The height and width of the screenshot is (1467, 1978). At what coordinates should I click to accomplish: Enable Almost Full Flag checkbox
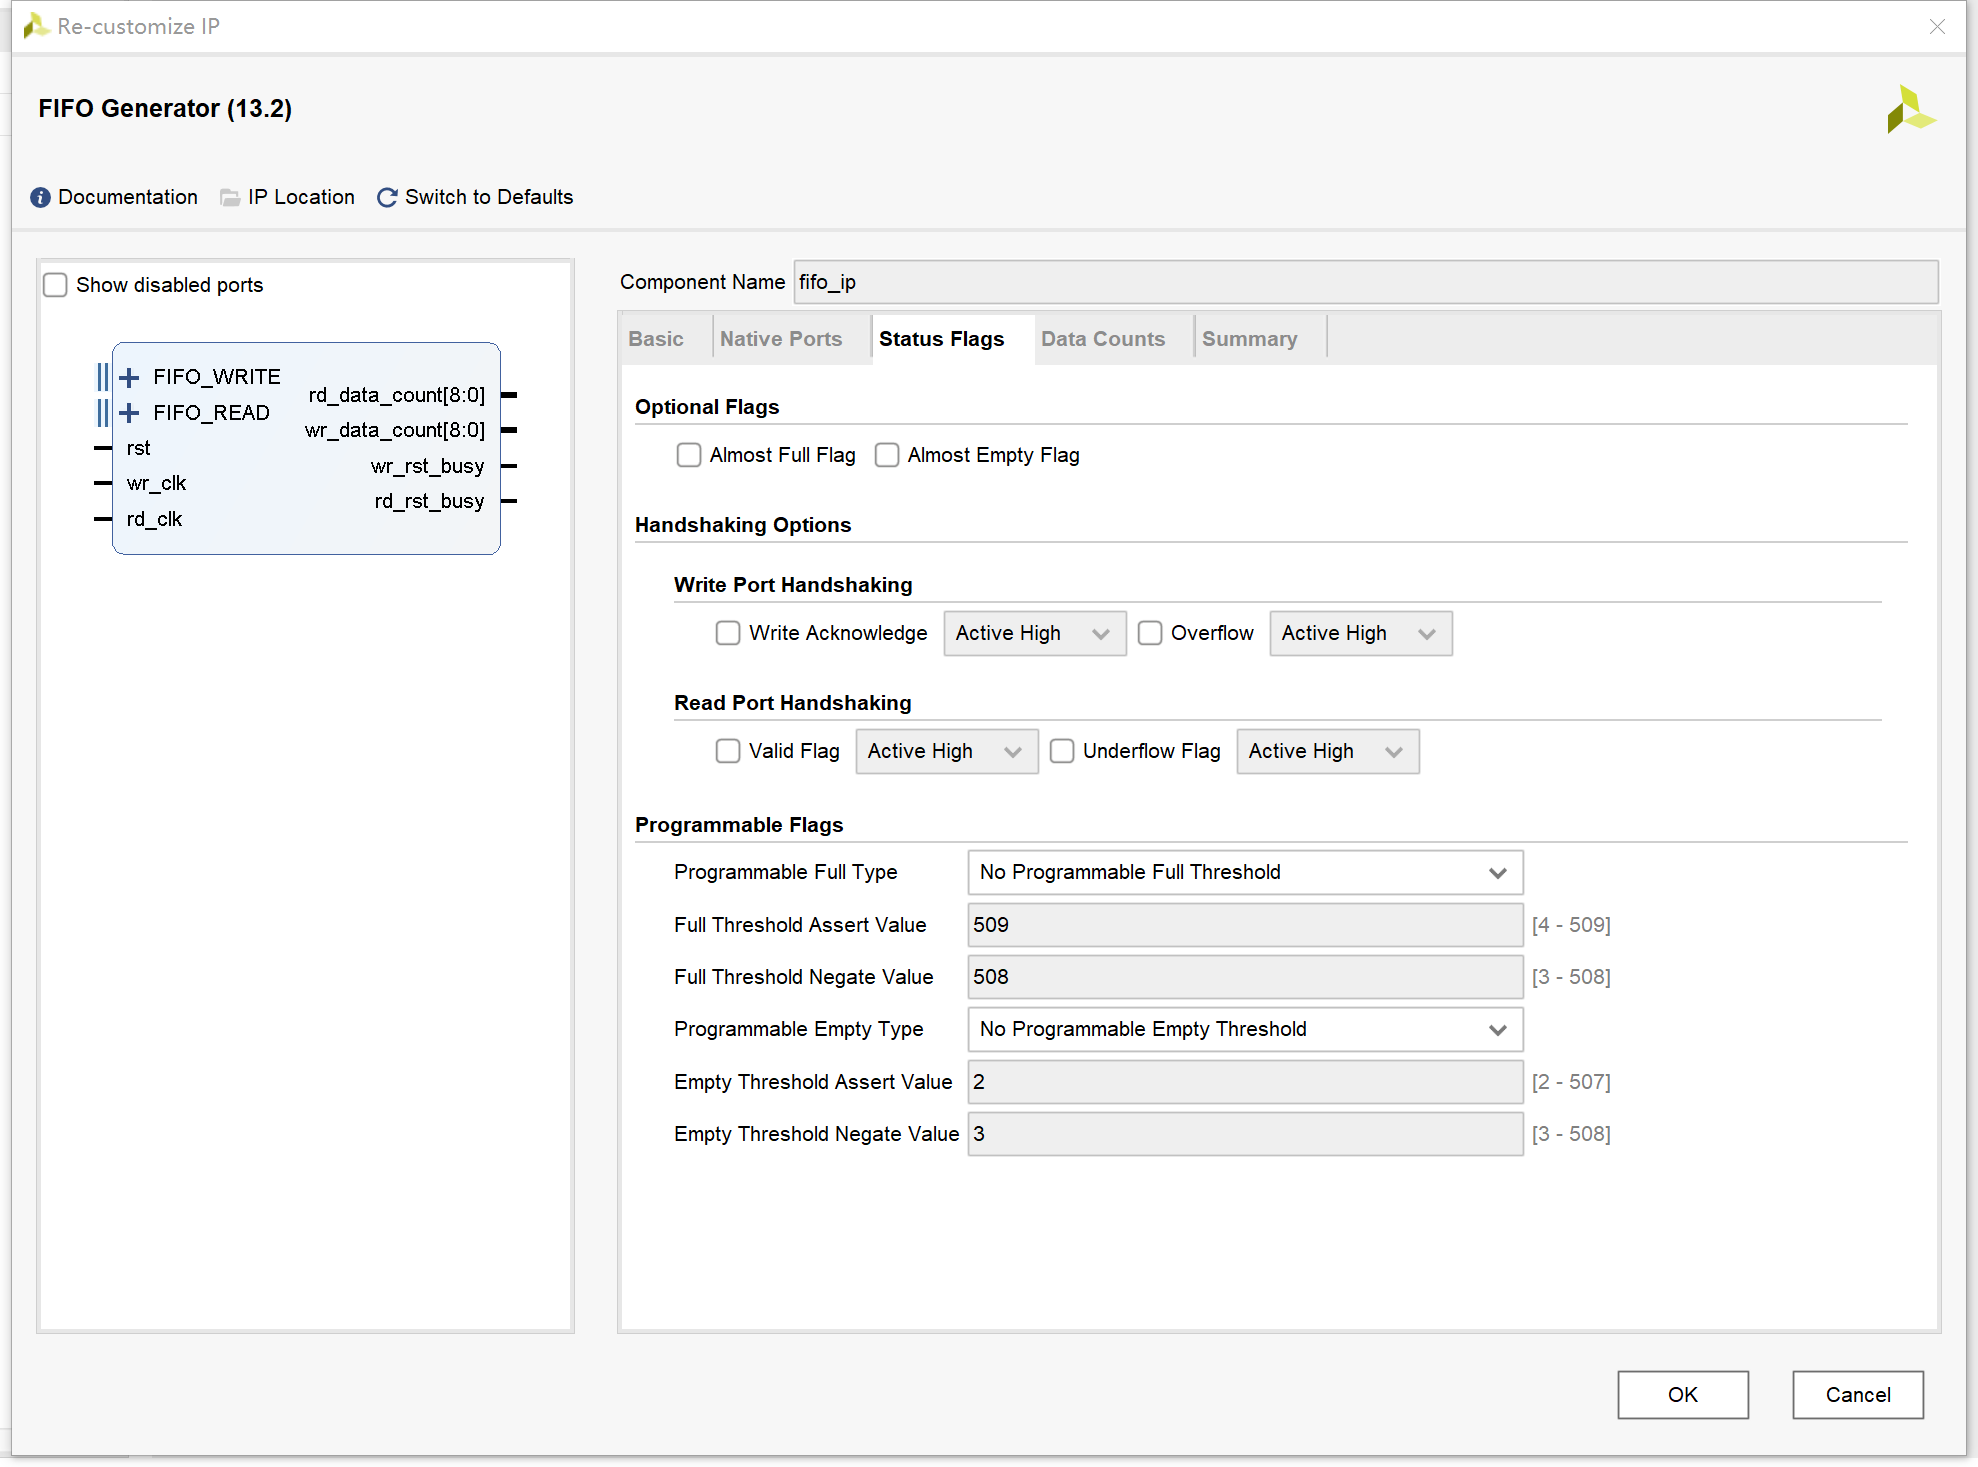687,455
